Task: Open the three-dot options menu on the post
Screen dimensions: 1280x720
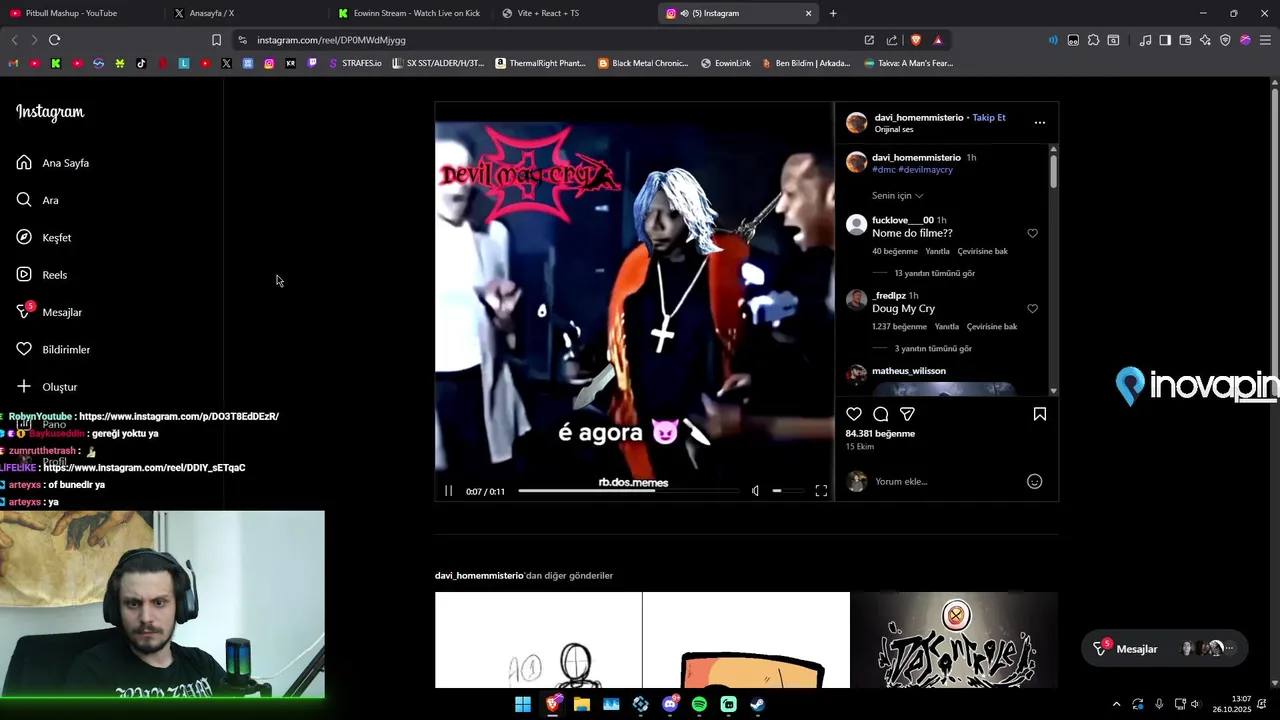Action: 1040,123
